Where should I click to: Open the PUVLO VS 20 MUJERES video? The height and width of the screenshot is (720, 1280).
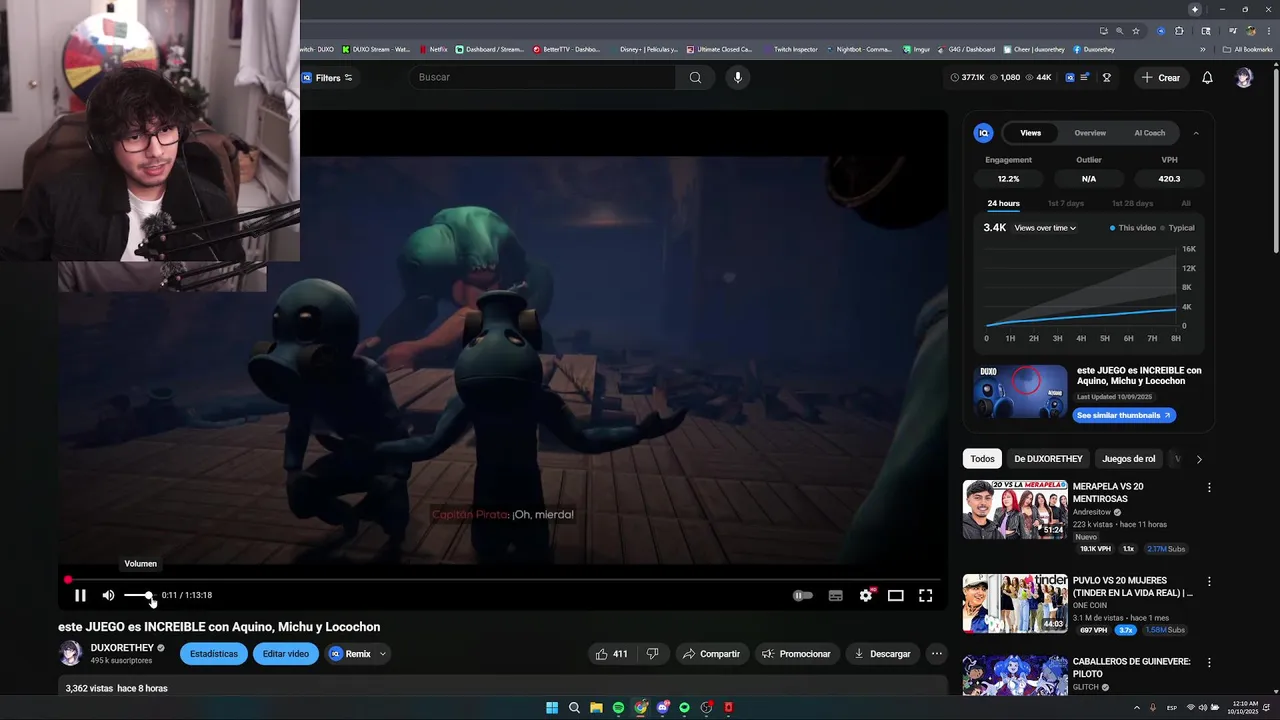1015,603
